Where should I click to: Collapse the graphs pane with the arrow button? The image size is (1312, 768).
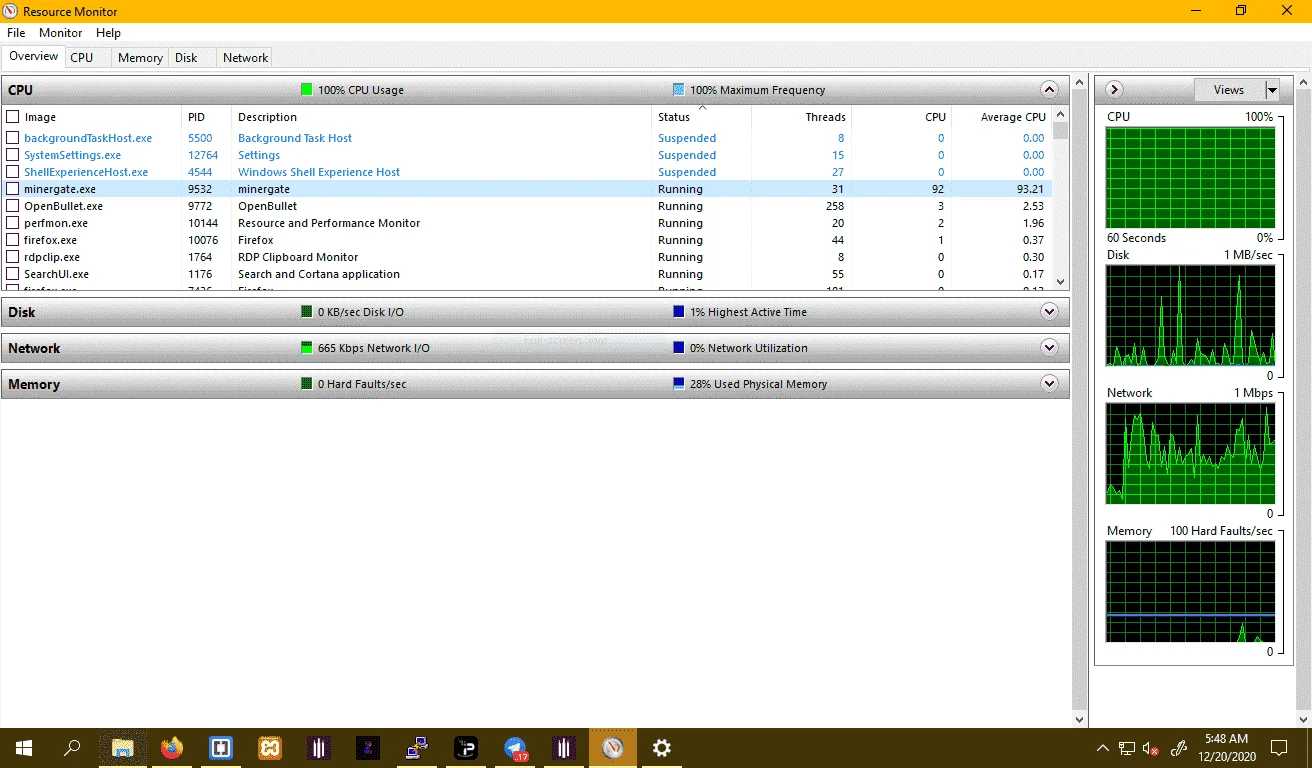(x=1114, y=90)
